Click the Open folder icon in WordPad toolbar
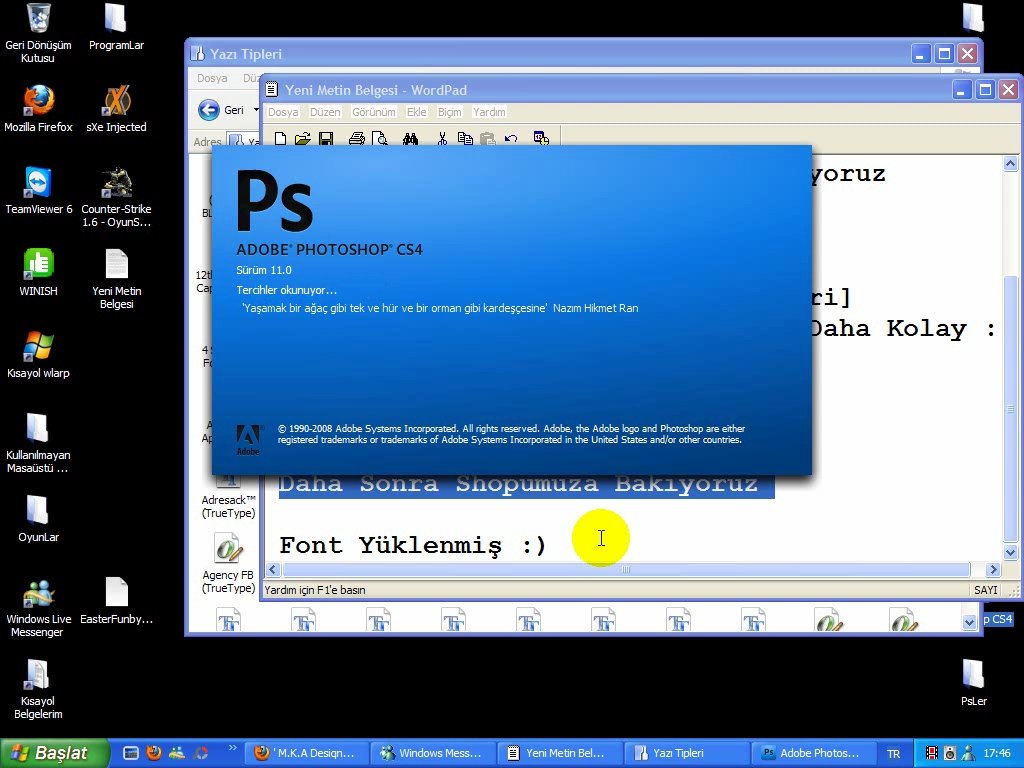The height and width of the screenshot is (768, 1024). [x=302, y=138]
